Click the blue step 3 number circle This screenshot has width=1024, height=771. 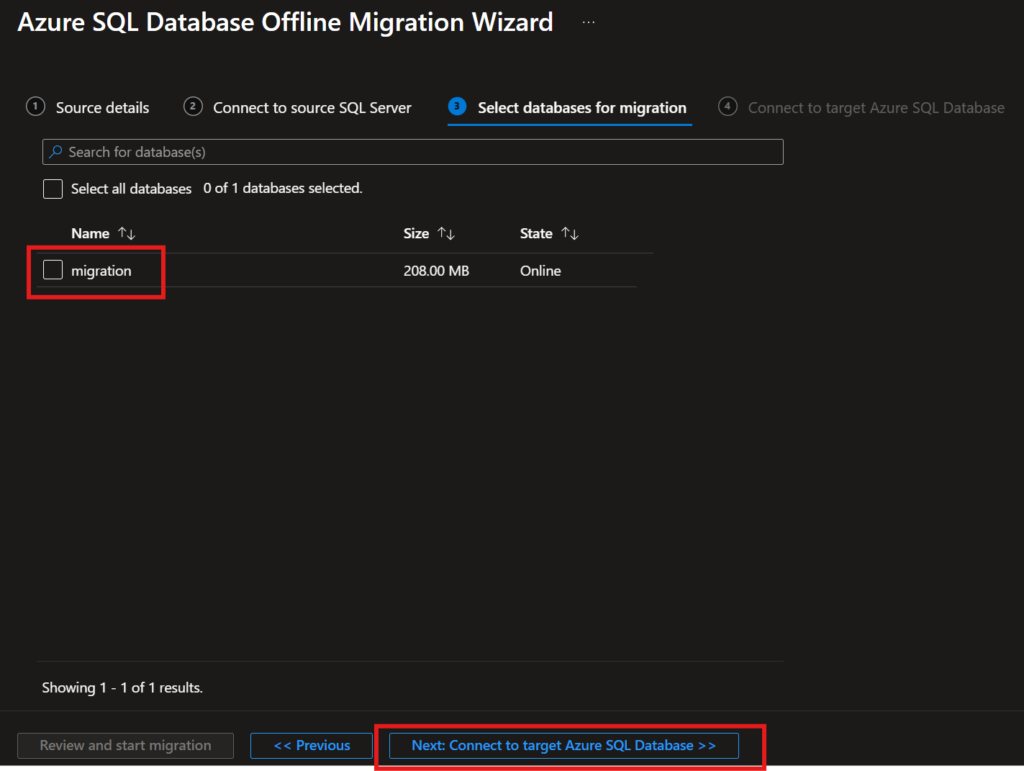pos(458,107)
